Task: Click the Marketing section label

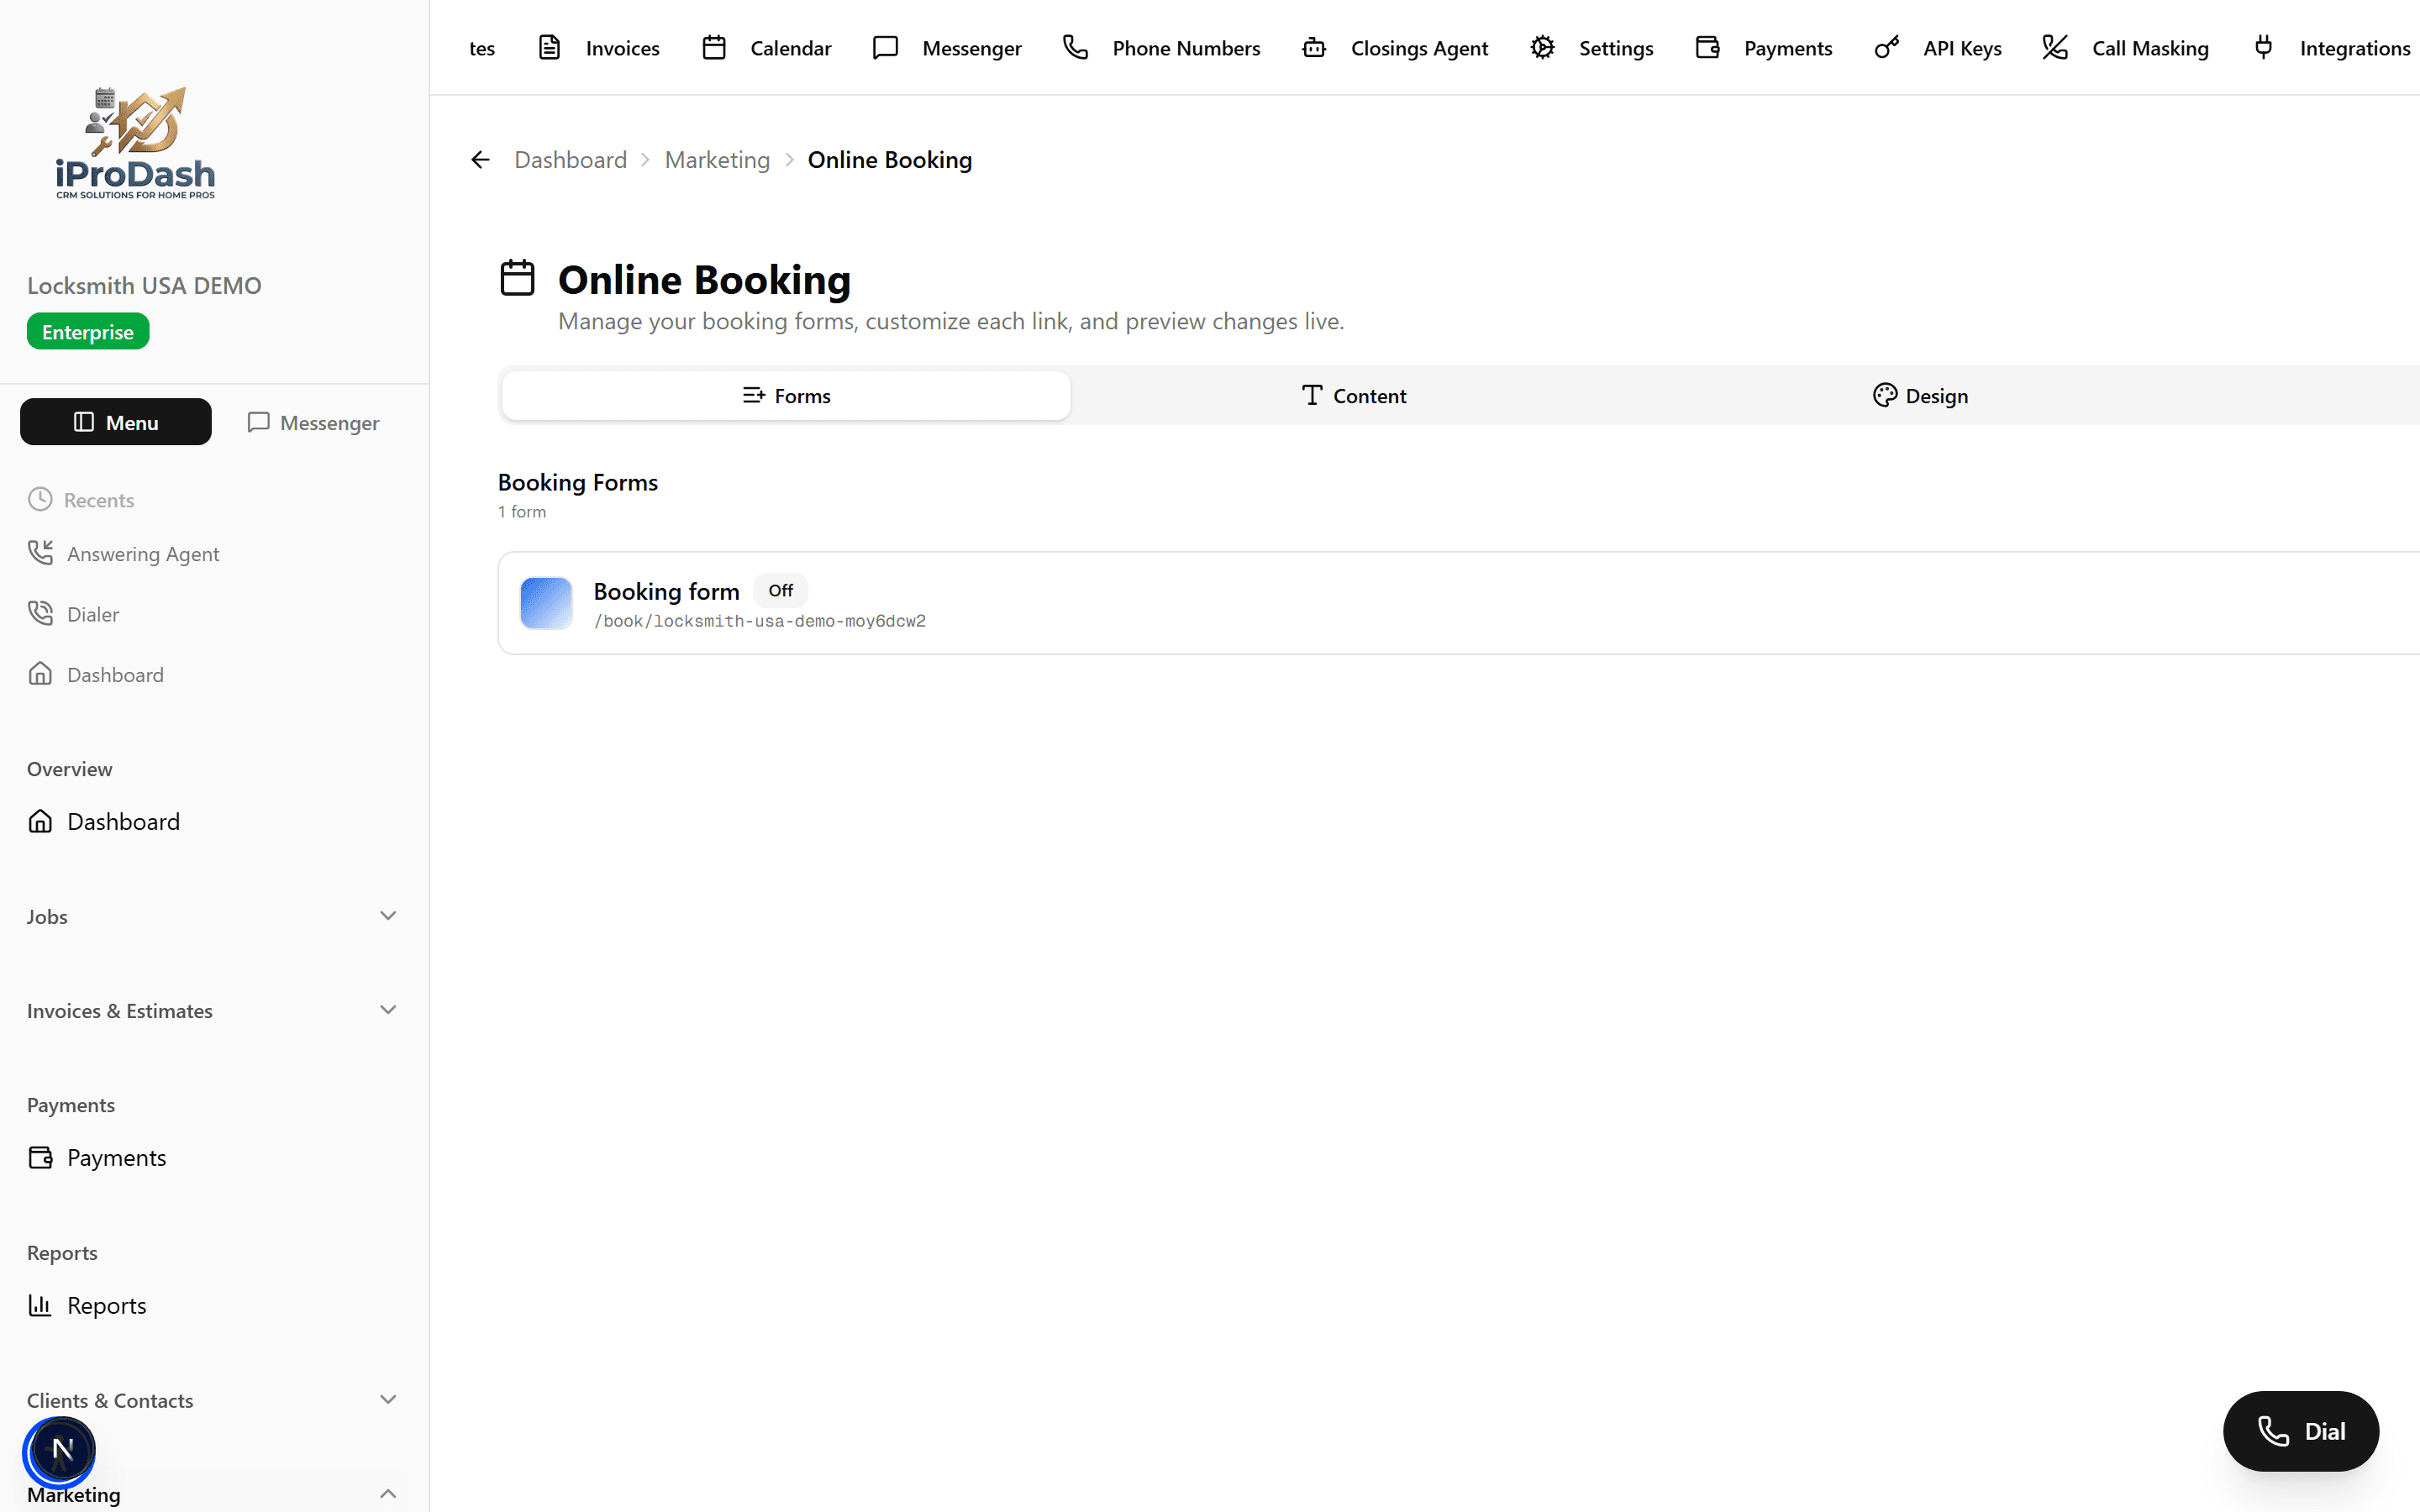Action: pyautogui.click(x=74, y=1494)
